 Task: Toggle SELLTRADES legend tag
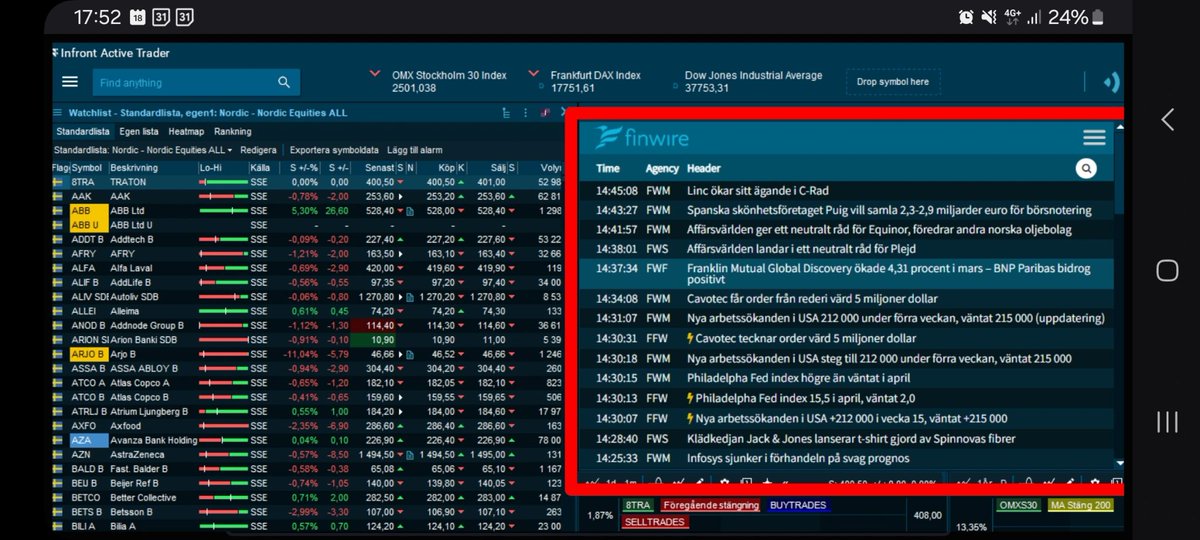(654, 522)
